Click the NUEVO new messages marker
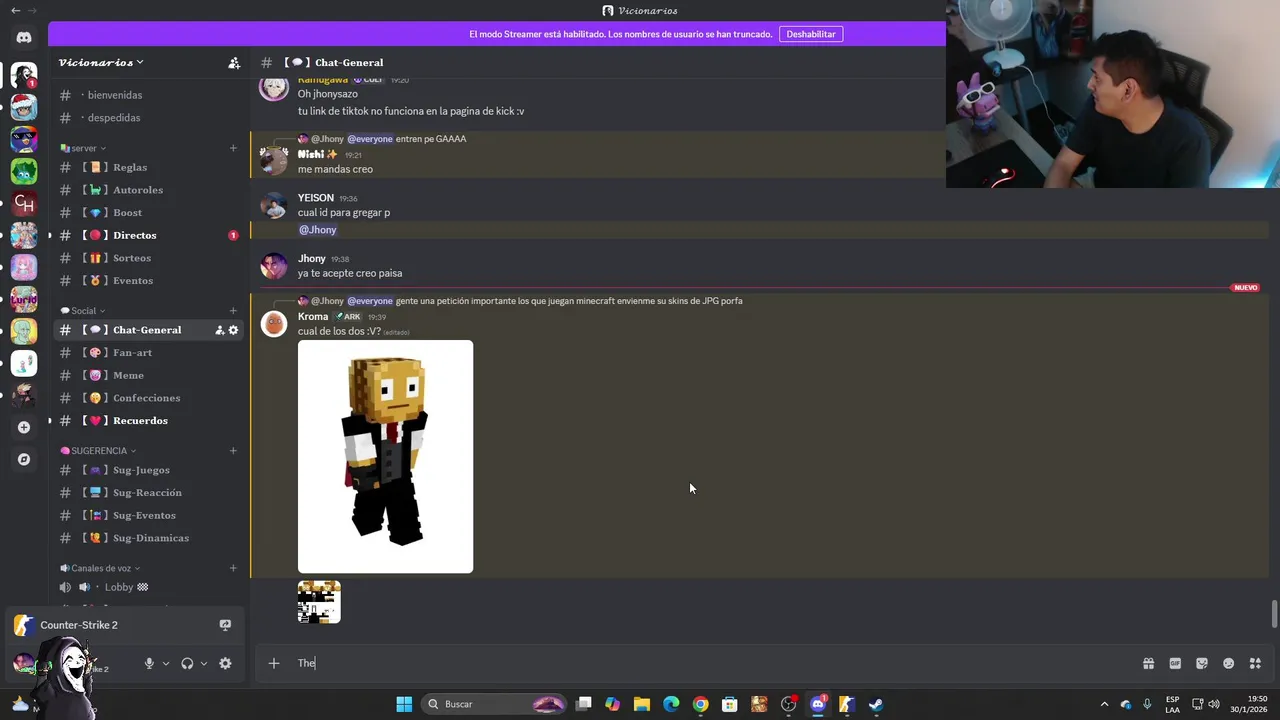Screen dimensions: 1280x720 (x=1246, y=288)
